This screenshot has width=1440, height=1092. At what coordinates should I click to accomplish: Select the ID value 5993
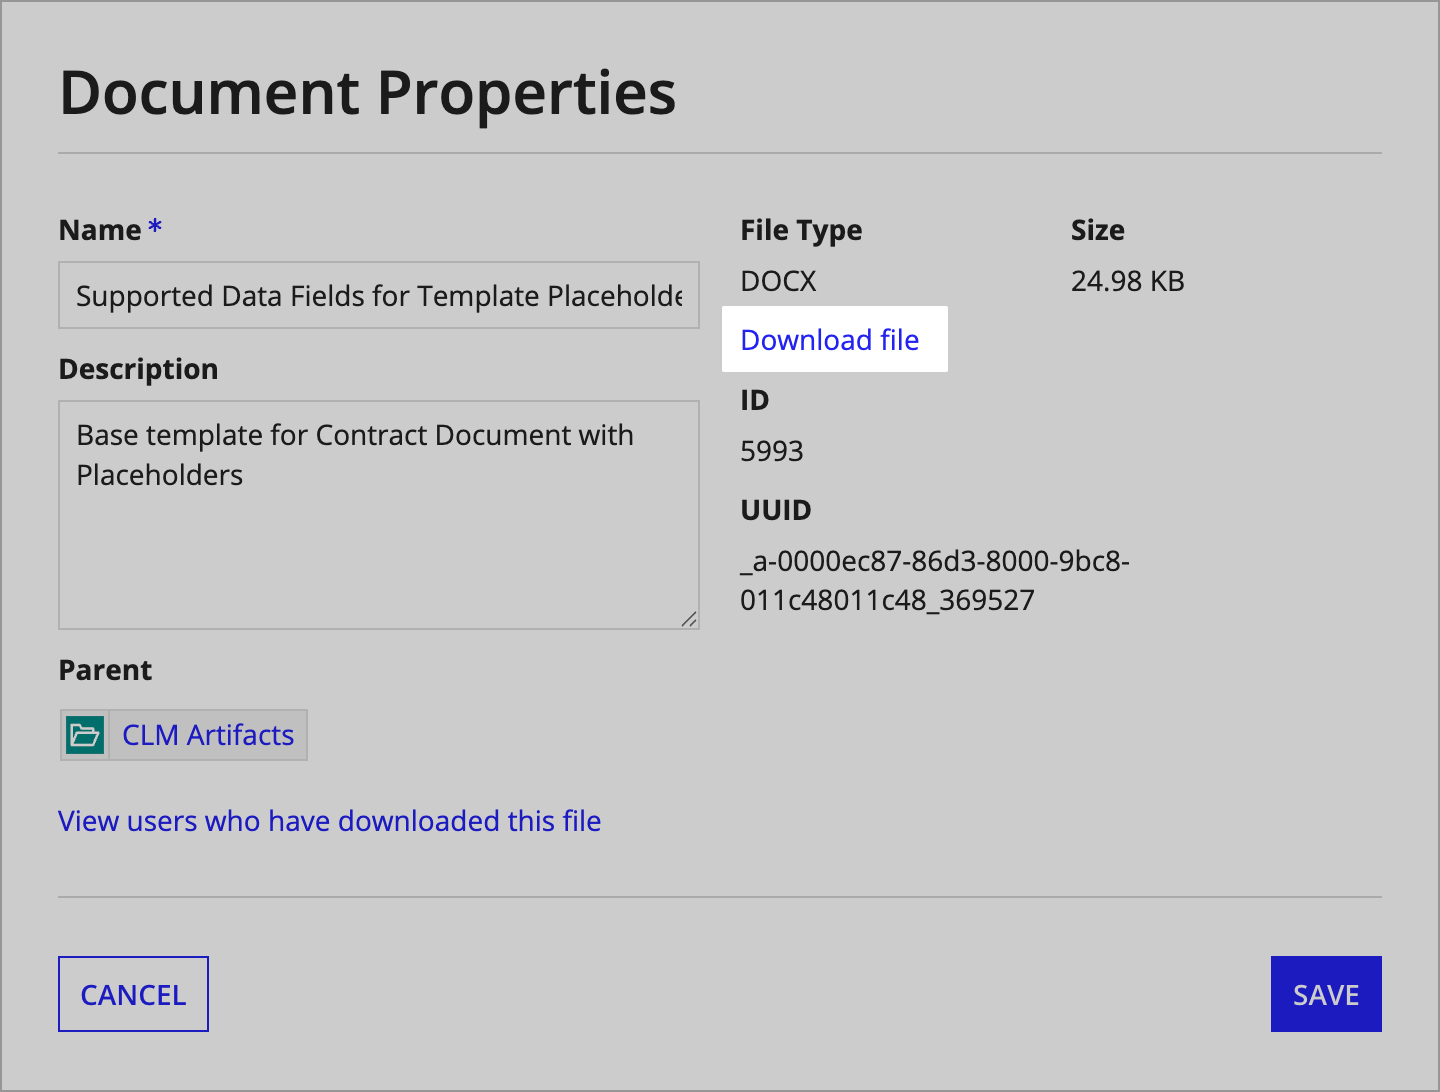(772, 451)
